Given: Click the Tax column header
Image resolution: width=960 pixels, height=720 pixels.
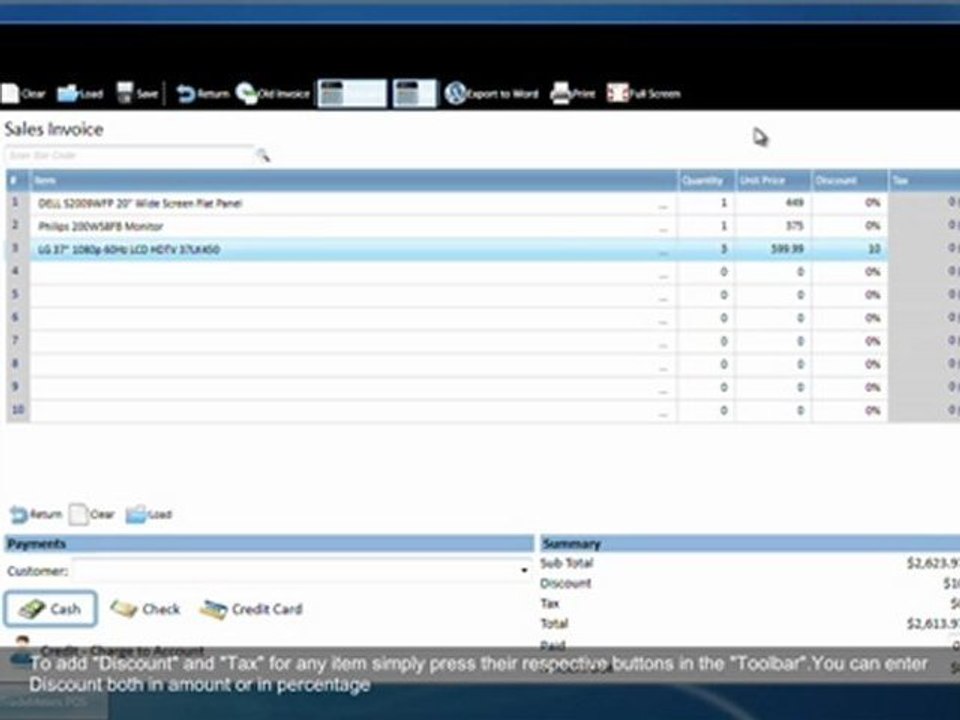Looking at the screenshot, I should tap(924, 181).
